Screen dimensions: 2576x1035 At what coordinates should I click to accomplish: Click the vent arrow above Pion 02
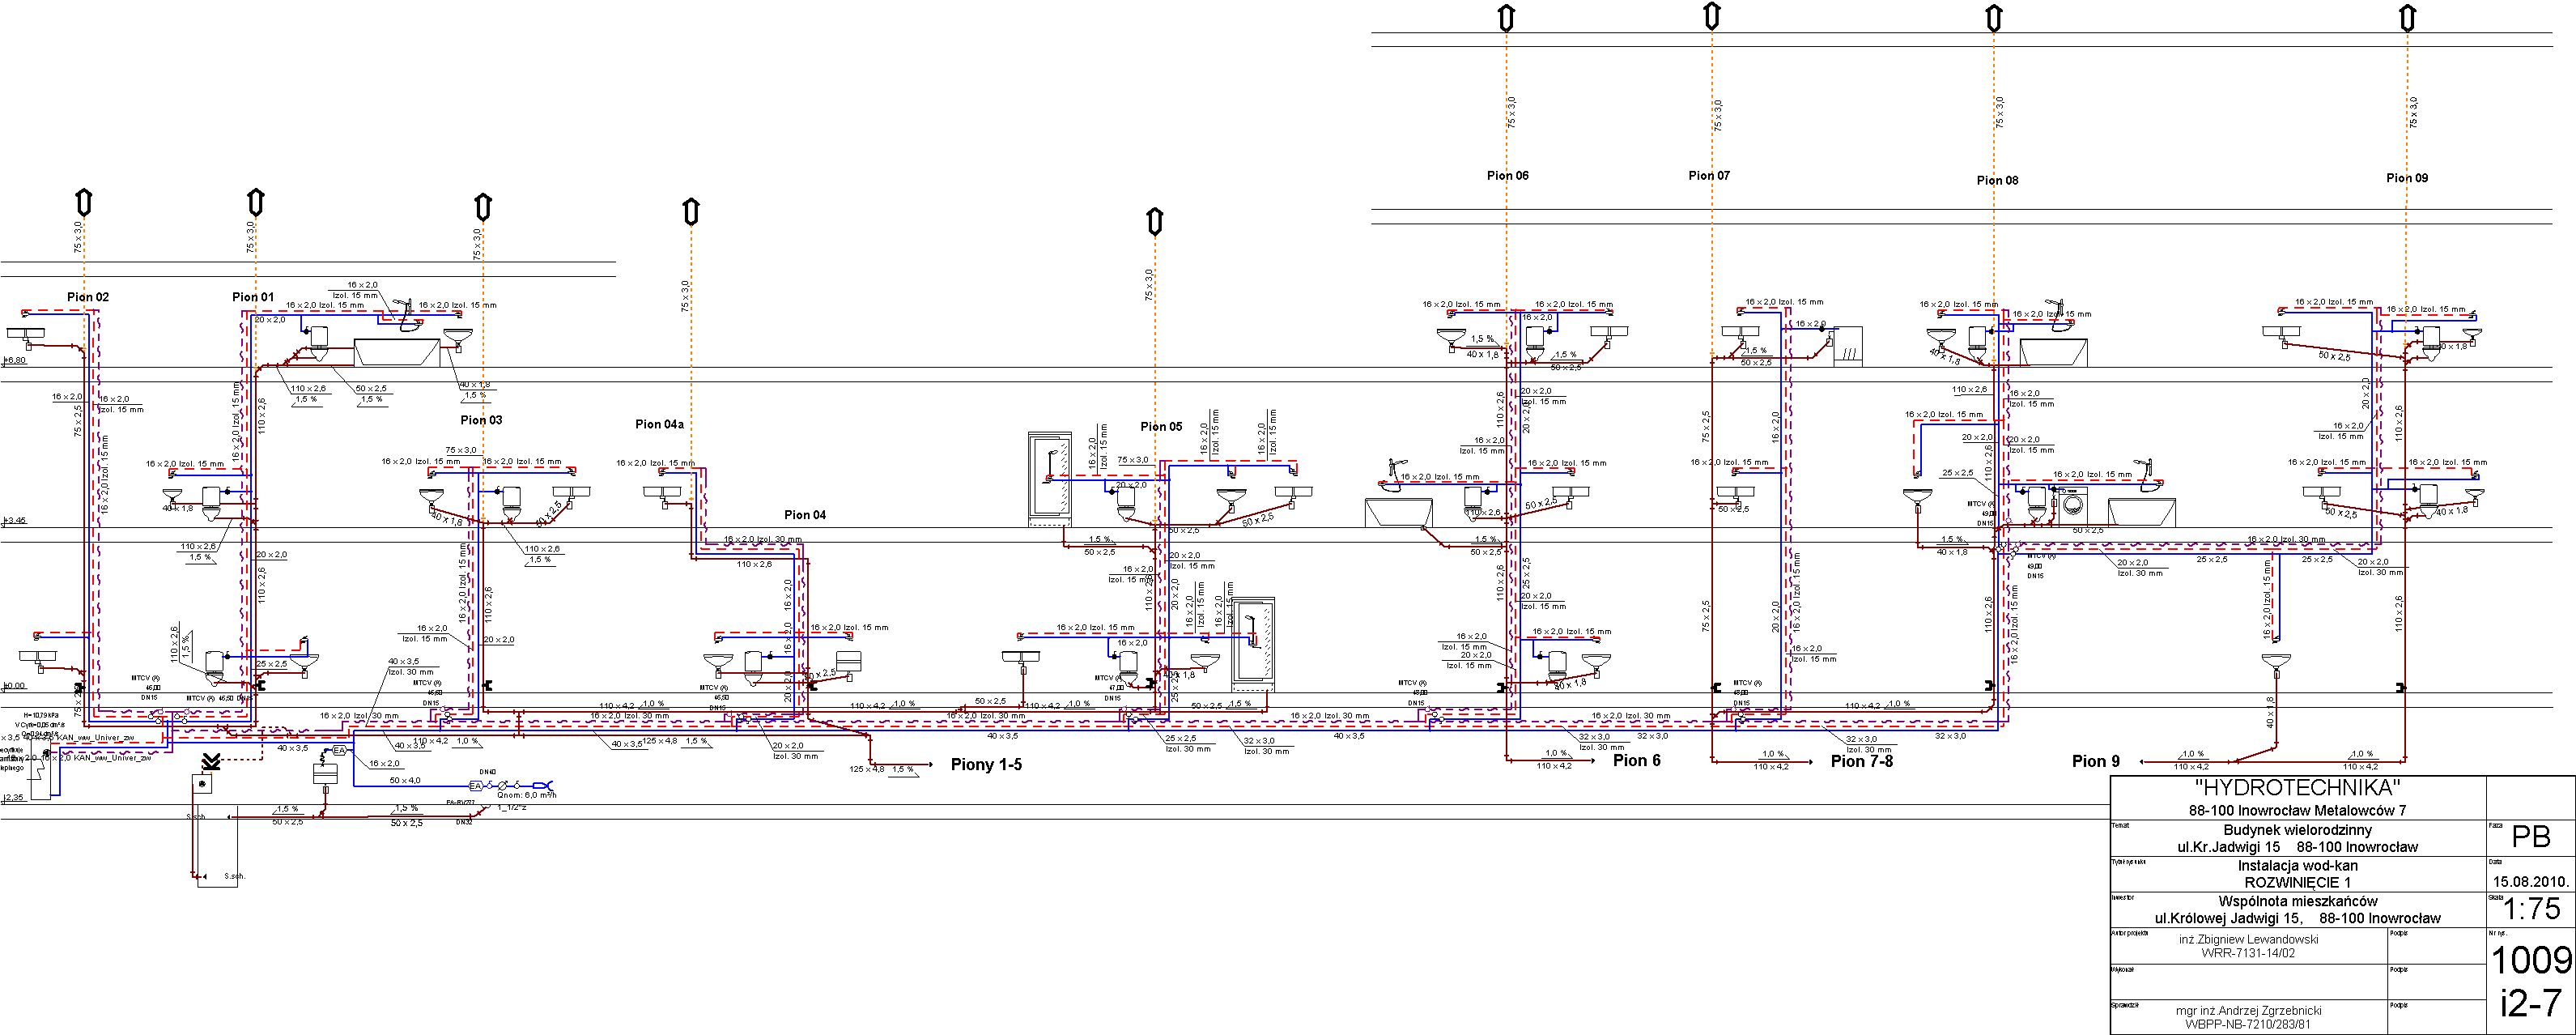point(84,202)
